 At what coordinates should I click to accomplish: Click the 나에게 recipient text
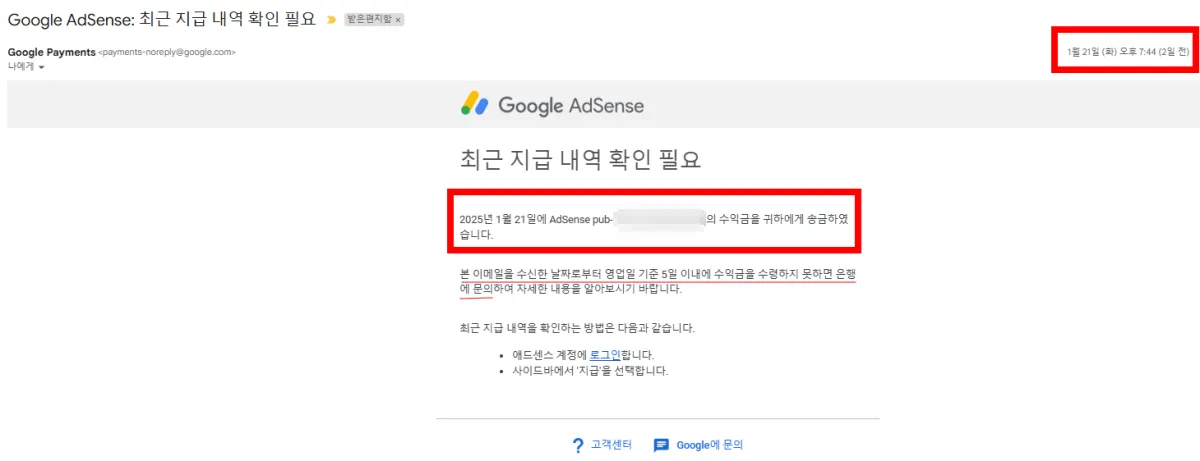coord(21,67)
